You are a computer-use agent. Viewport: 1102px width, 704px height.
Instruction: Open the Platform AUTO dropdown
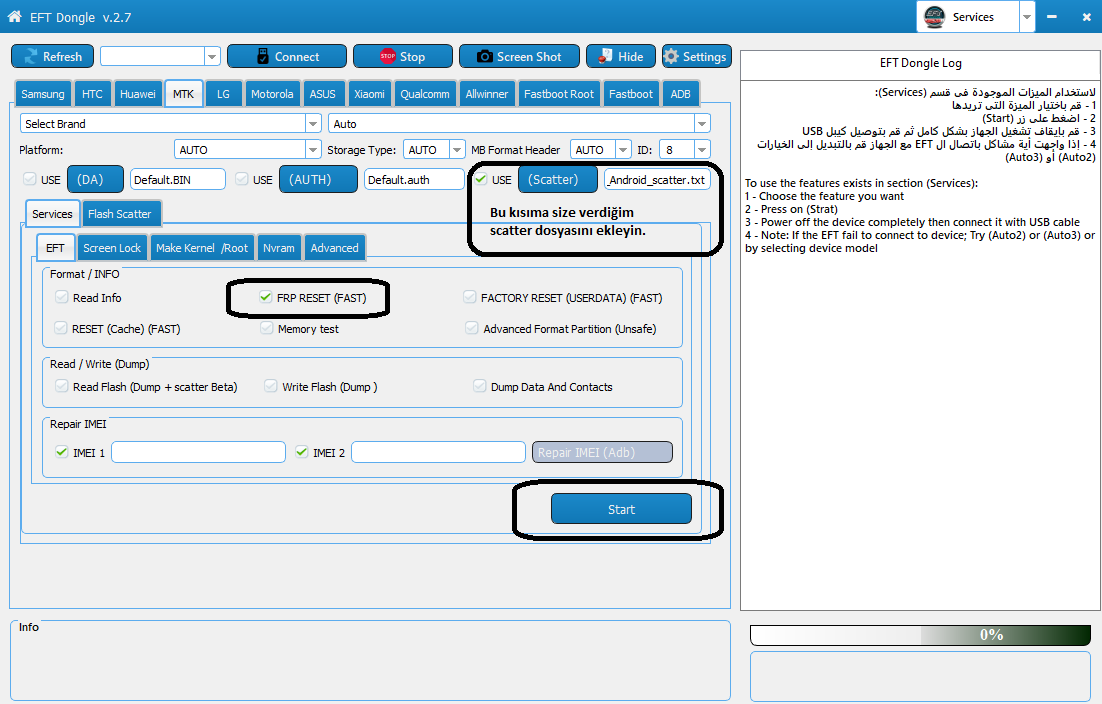pyautogui.click(x=313, y=150)
